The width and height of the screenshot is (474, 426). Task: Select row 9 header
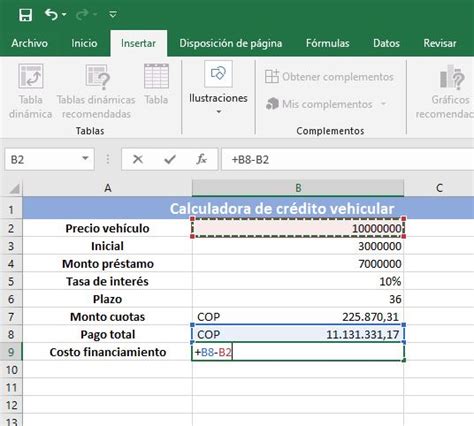tap(11, 352)
